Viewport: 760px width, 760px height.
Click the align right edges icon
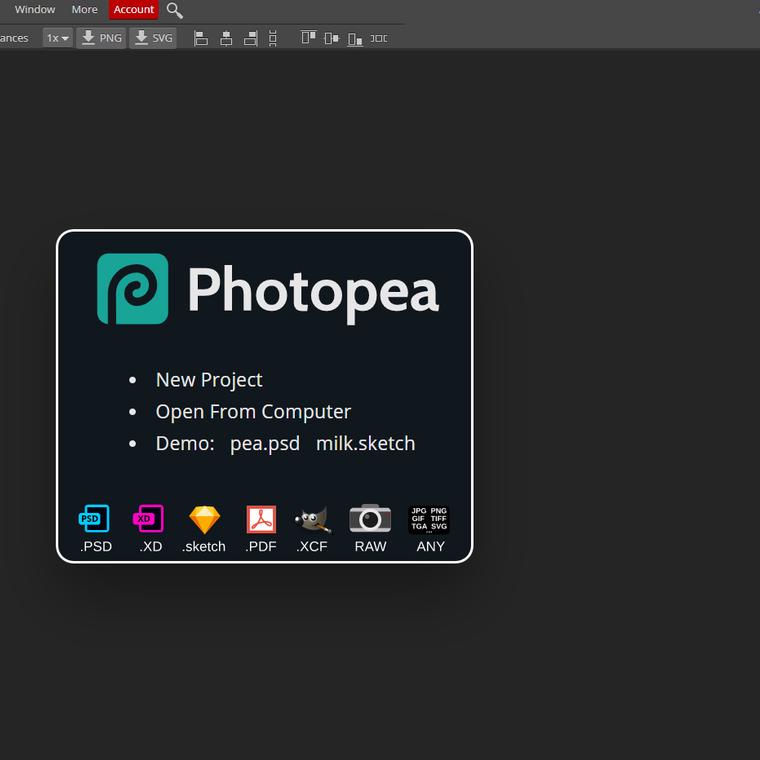(250, 38)
